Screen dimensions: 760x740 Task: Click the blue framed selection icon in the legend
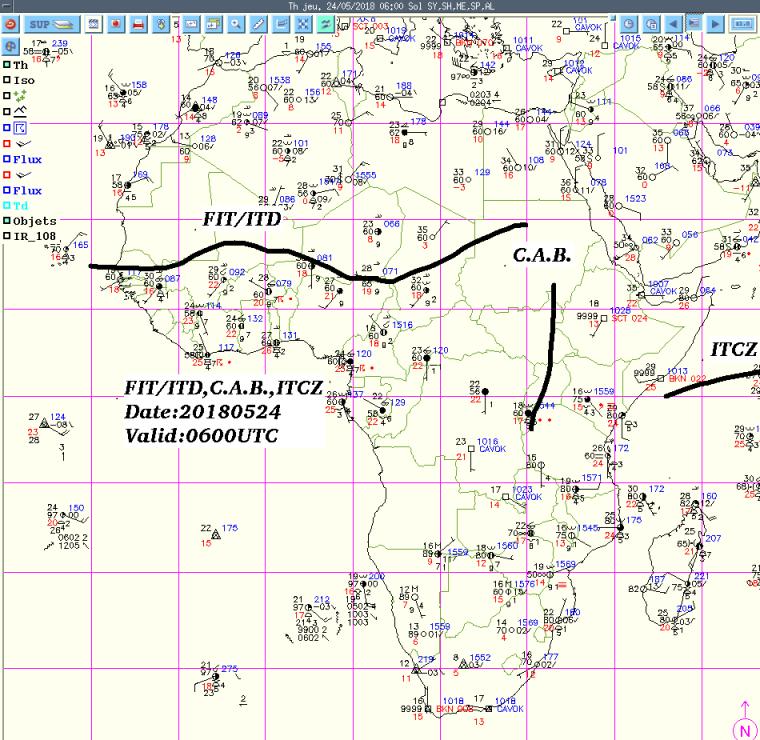pyautogui.click(x=20, y=128)
